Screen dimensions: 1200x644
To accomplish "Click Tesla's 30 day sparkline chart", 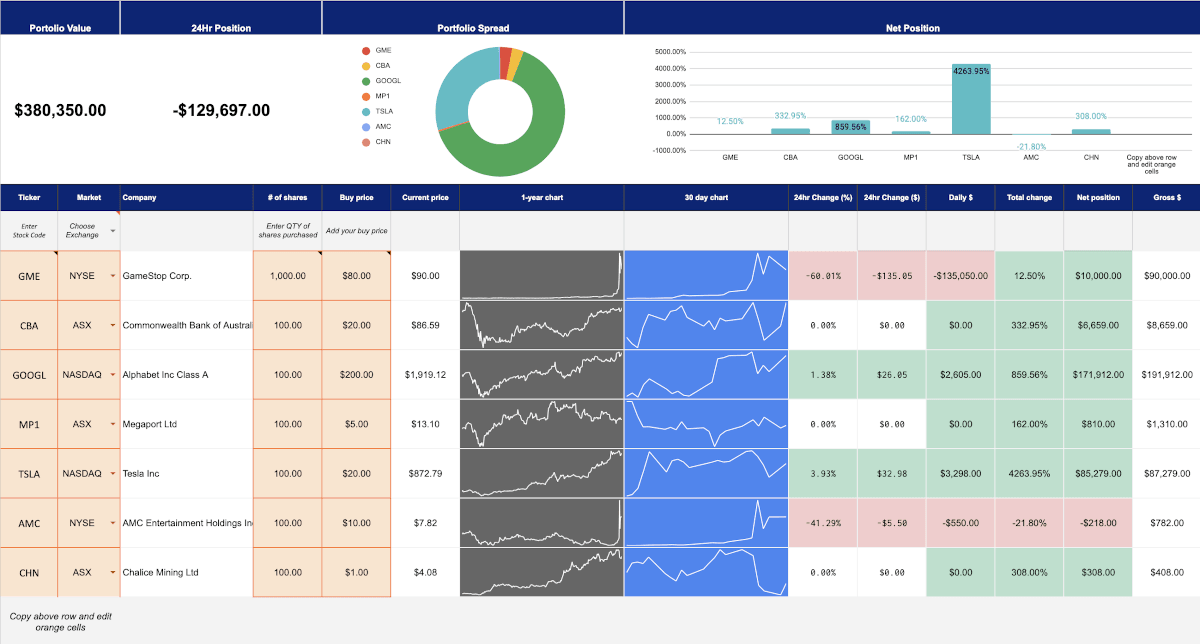I will click(706, 474).
